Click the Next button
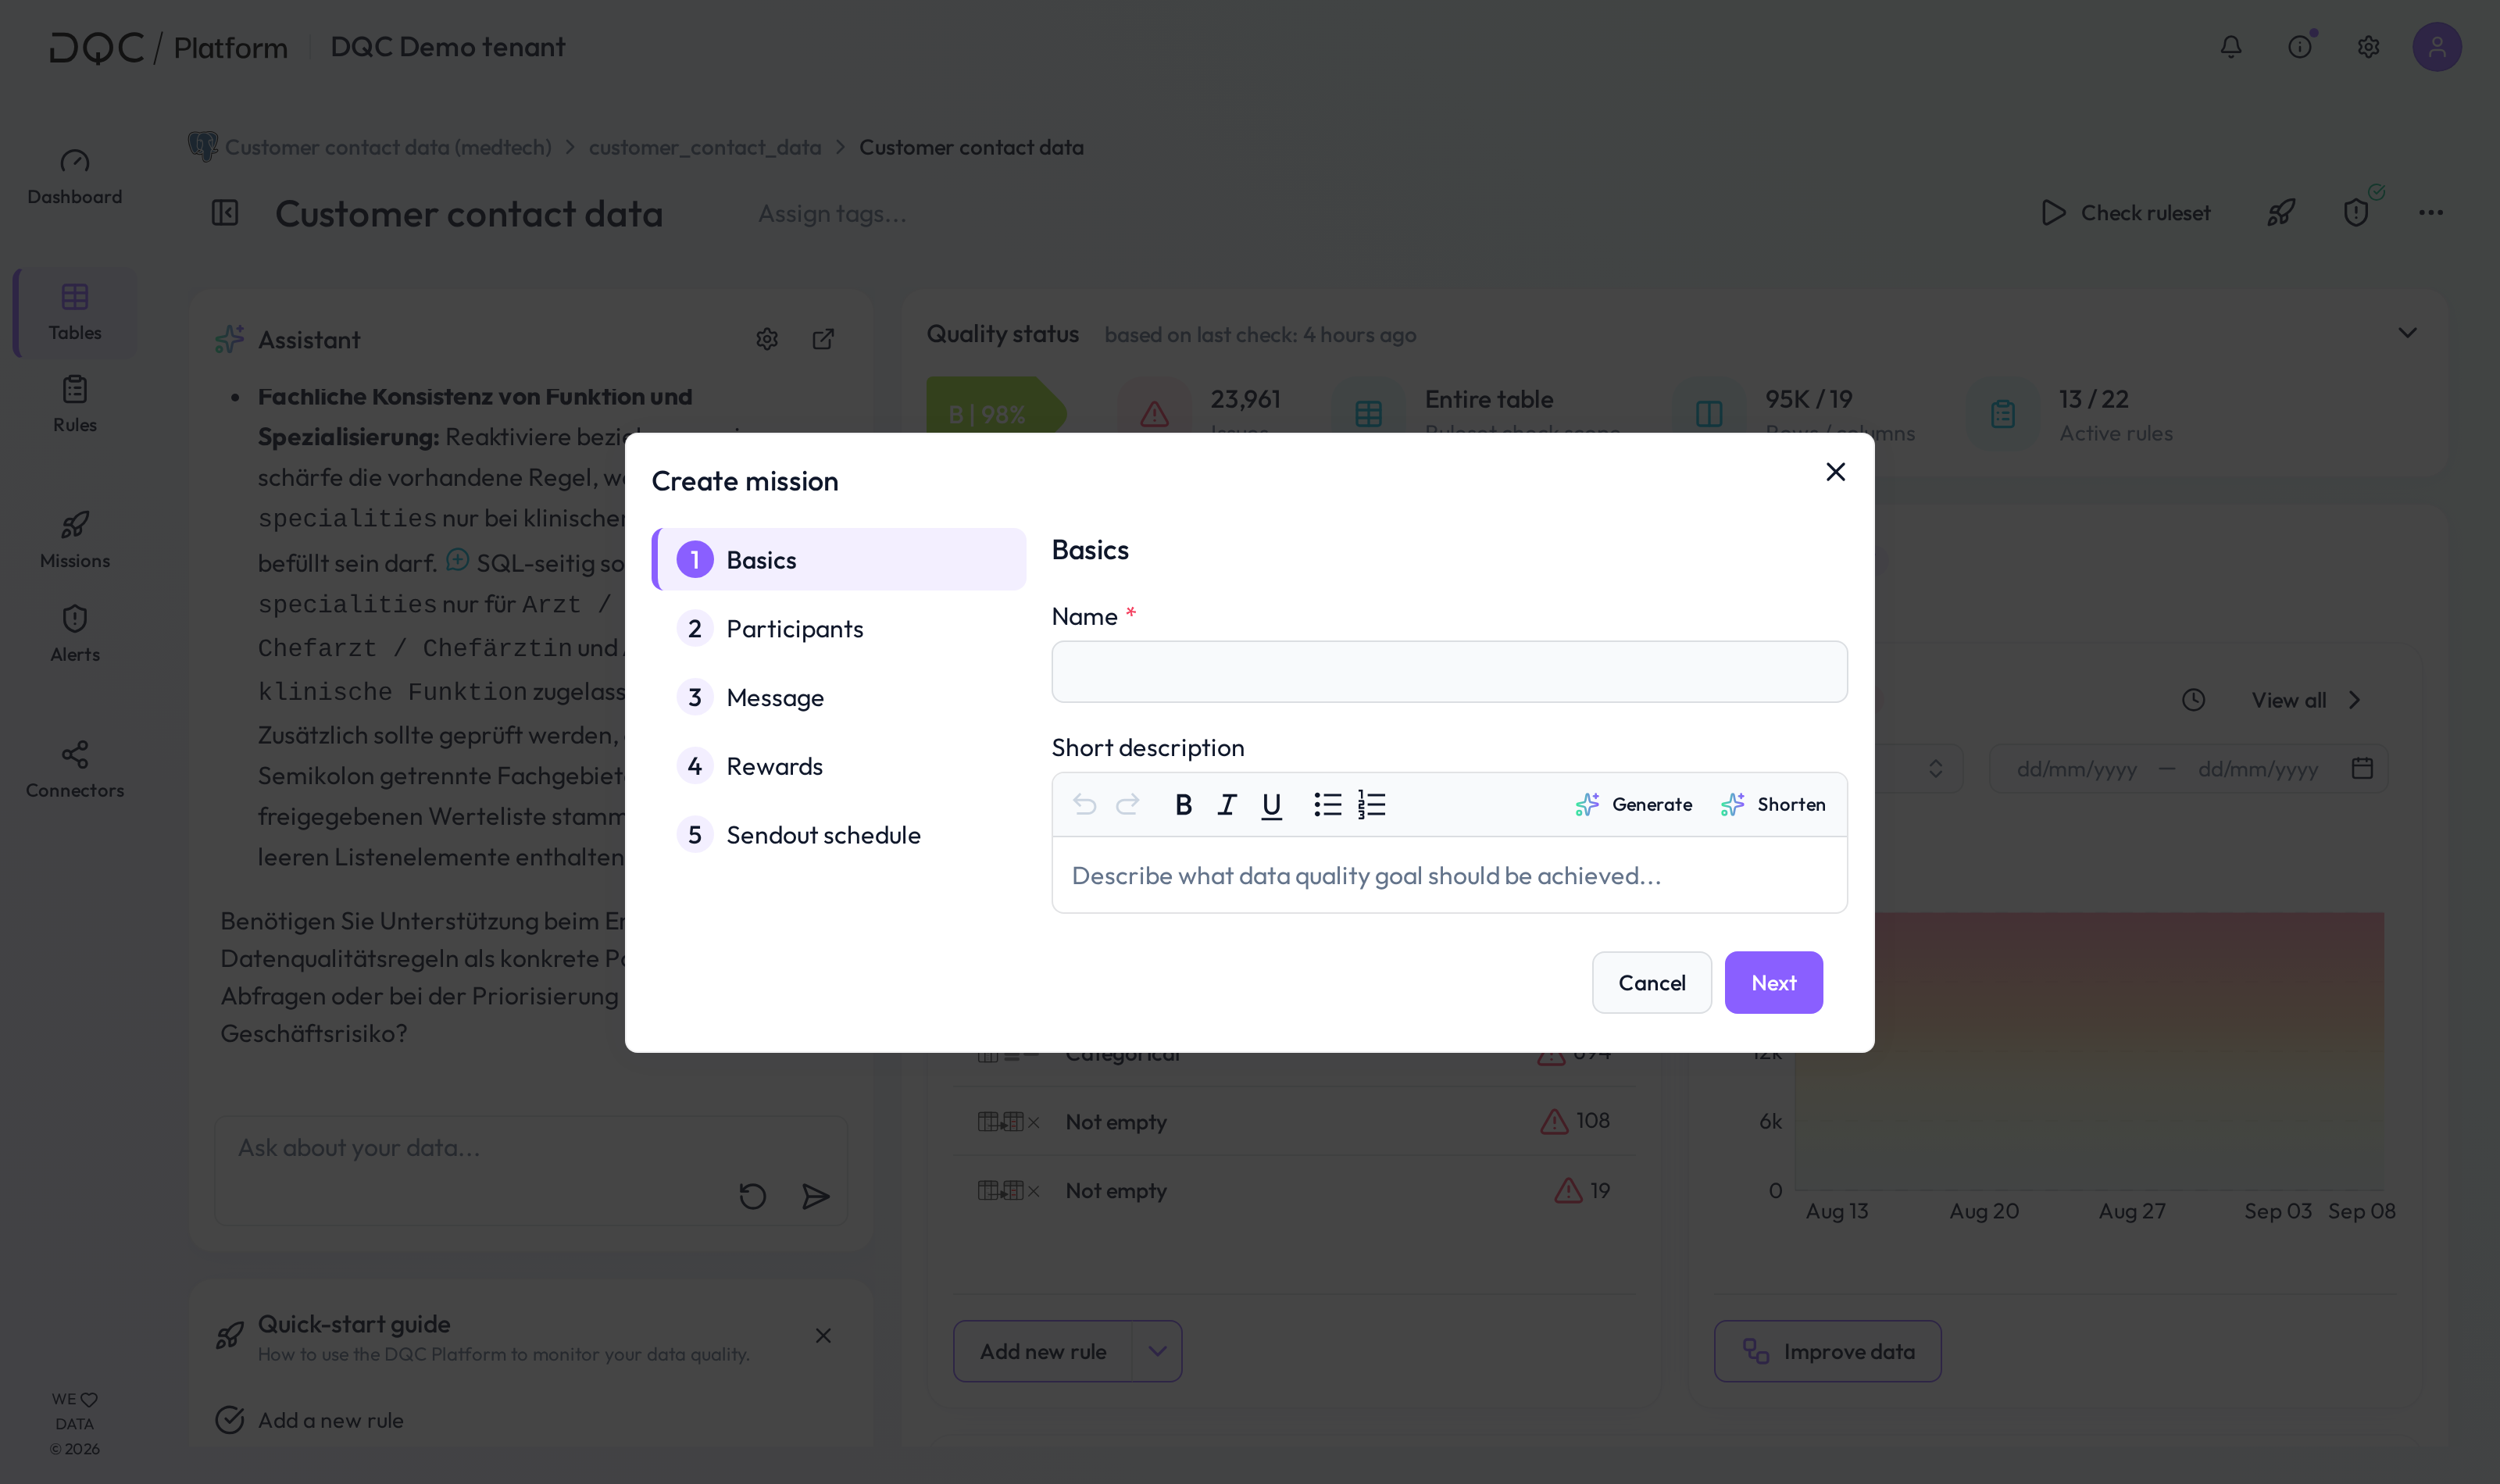Viewport: 2500px width, 1484px height. pos(1773,983)
